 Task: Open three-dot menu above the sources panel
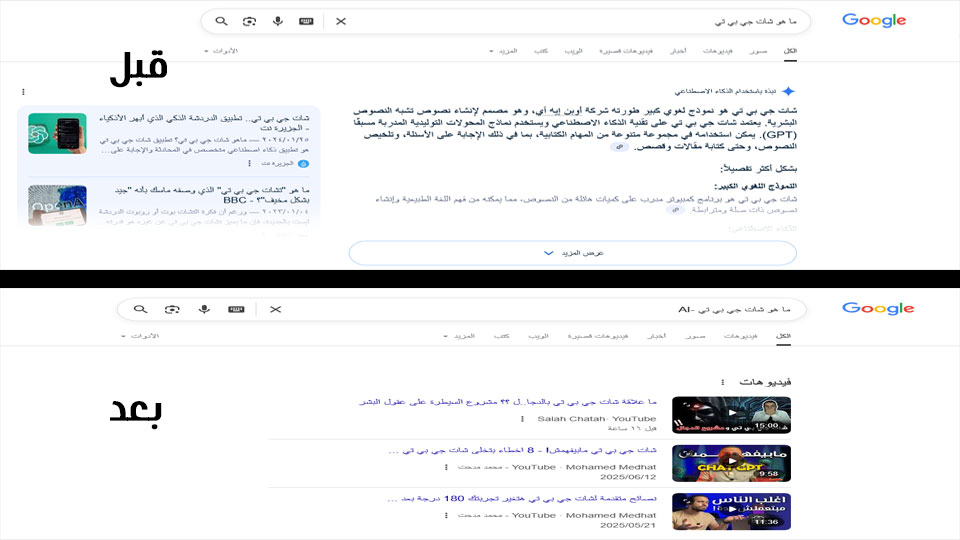(23, 92)
